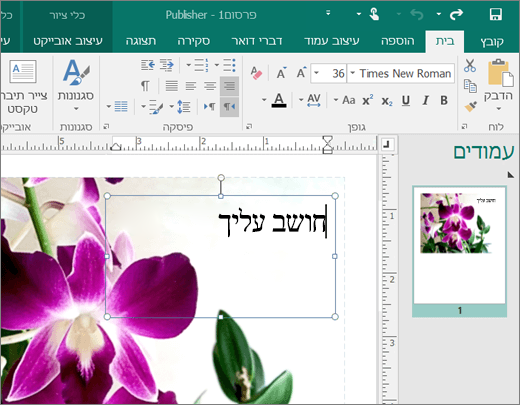
Task: Open Format (עיצוב אובייקט) drawing tools tab
Action: 68,41
